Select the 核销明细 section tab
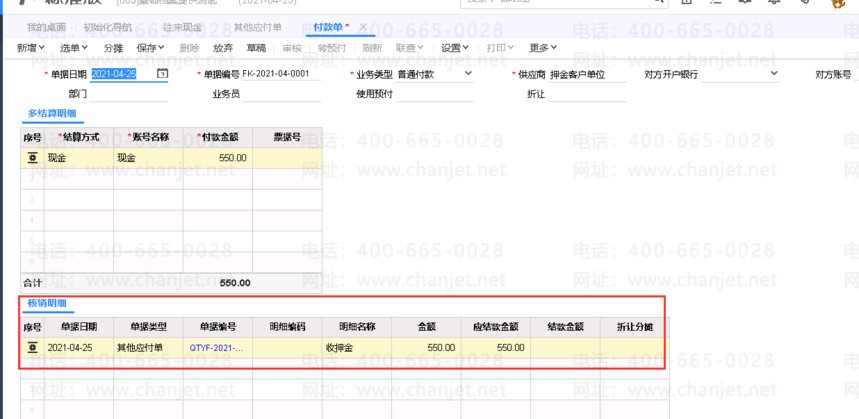The height and width of the screenshot is (419, 859). click(47, 303)
